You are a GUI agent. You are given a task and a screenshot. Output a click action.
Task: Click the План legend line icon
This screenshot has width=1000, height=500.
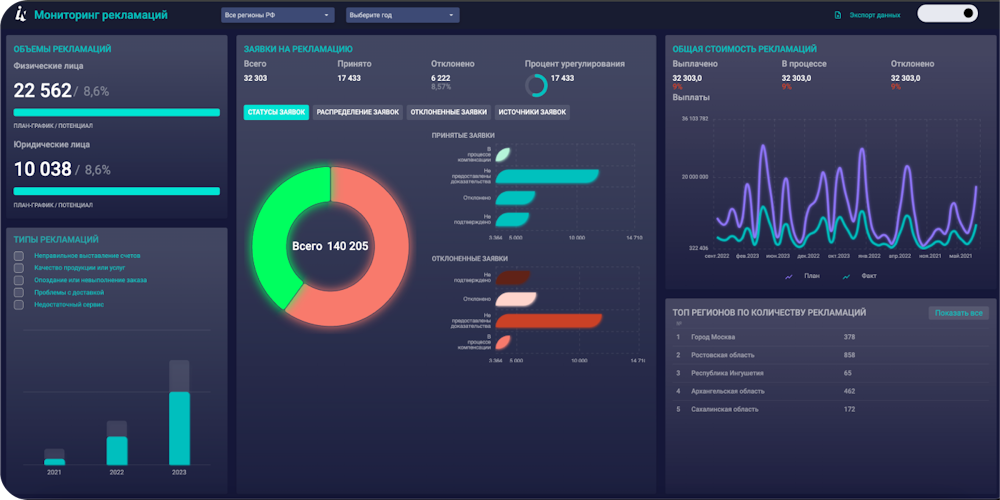(x=789, y=277)
